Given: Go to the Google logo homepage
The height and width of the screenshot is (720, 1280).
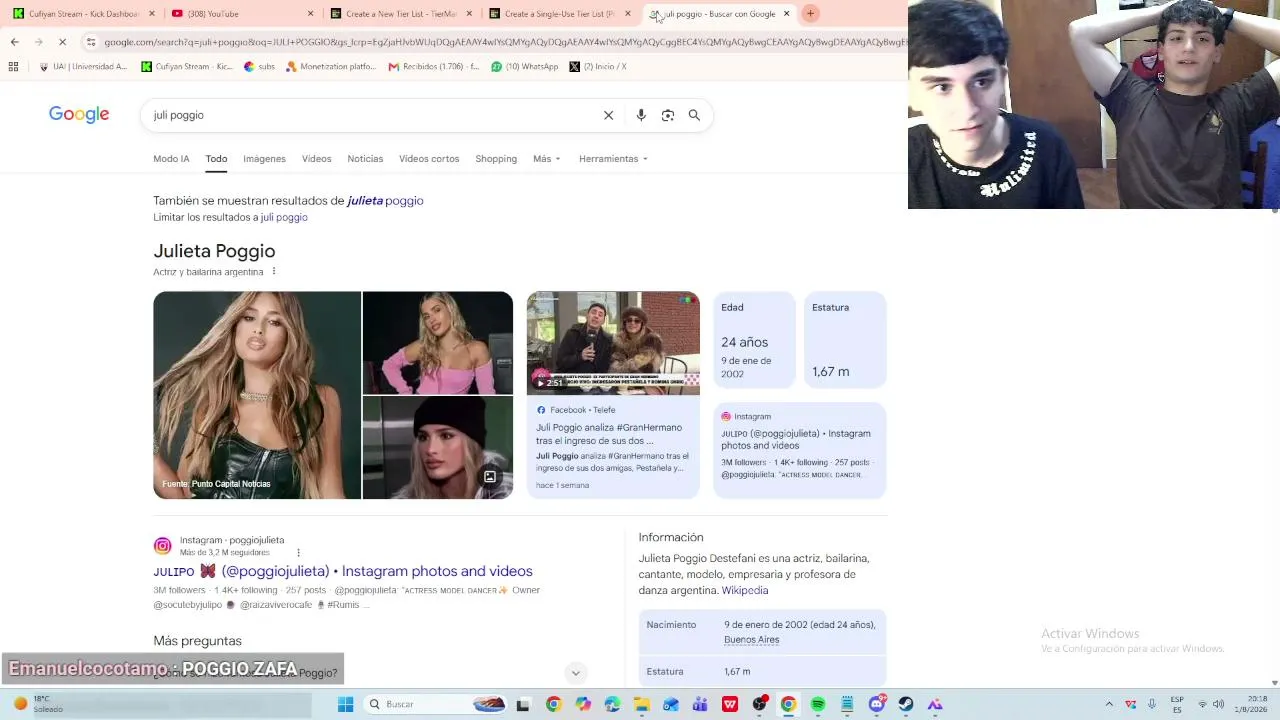Looking at the screenshot, I should 79,115.
